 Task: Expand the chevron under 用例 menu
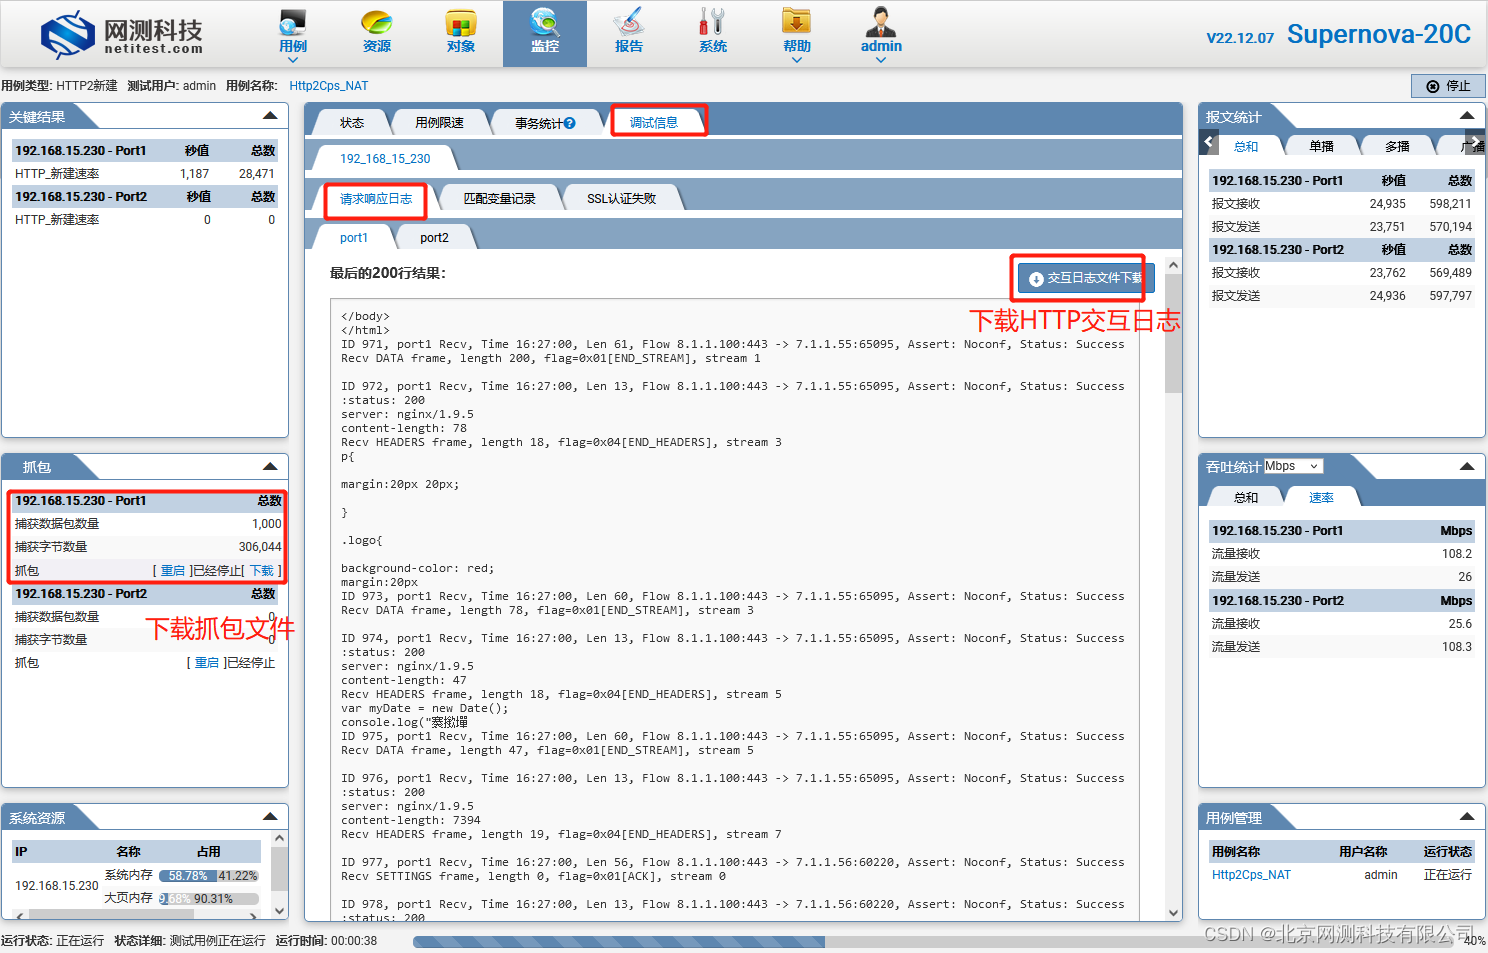pyautogui.click(x=293, y=60)
